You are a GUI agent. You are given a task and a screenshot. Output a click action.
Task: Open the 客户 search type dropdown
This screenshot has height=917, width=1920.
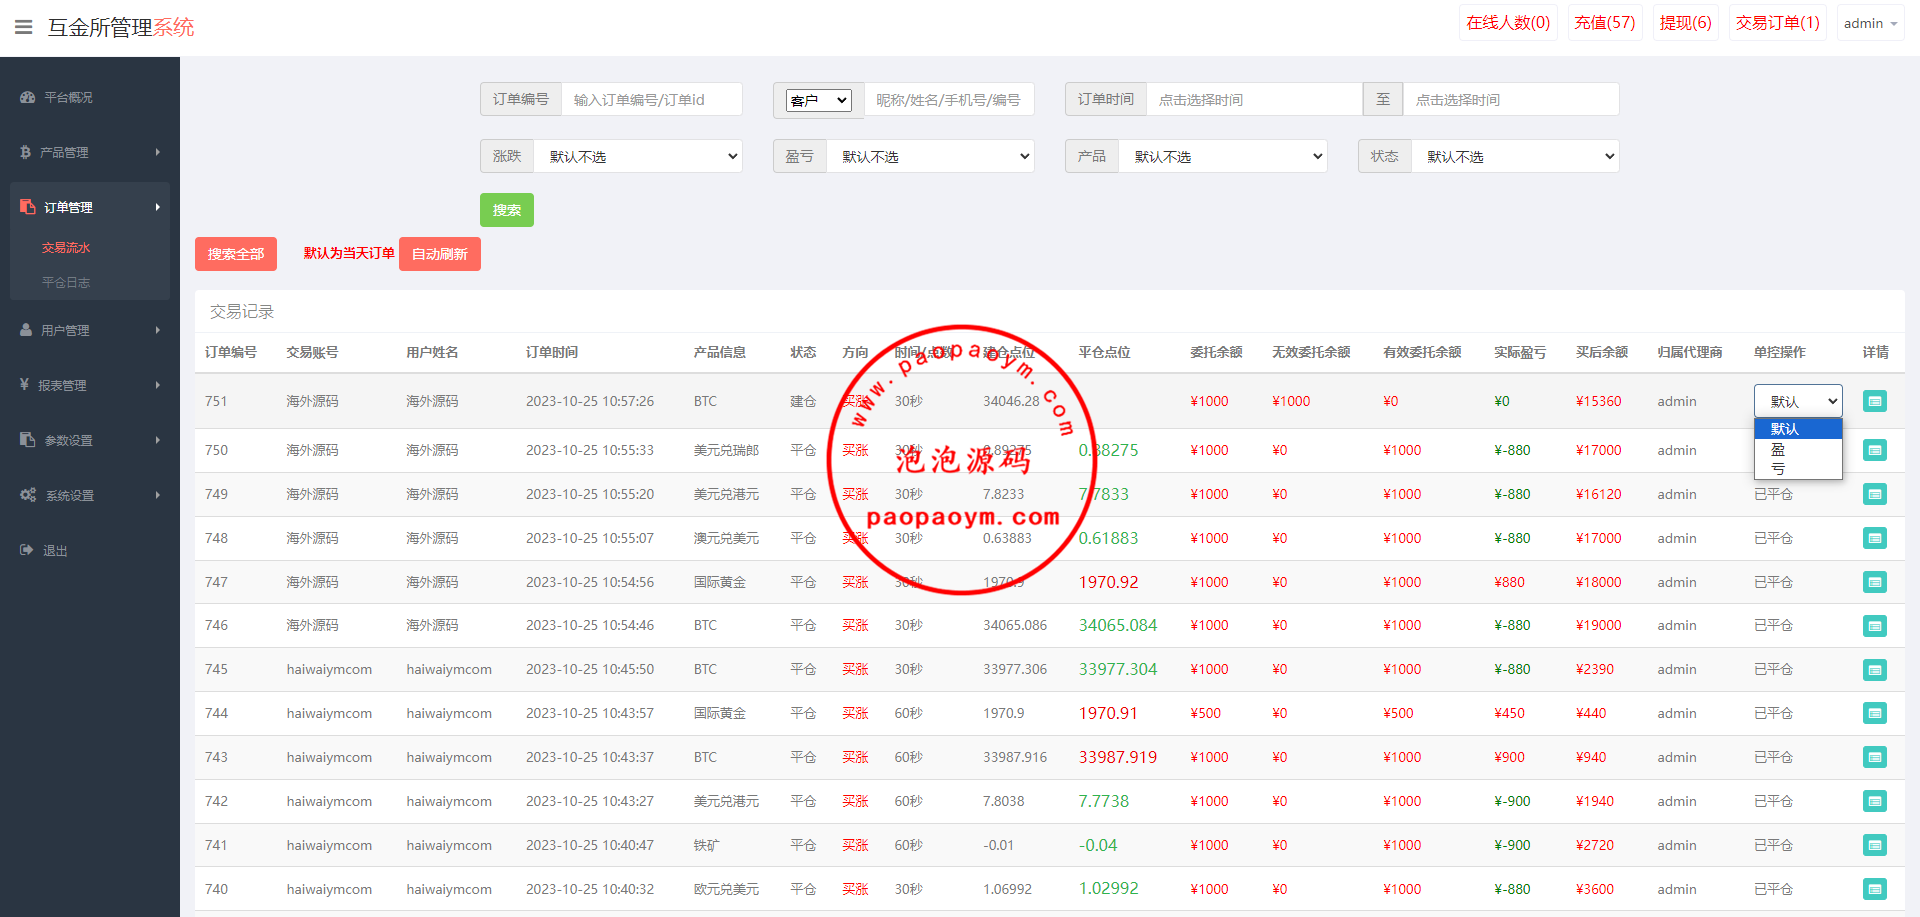pos(818,100)
